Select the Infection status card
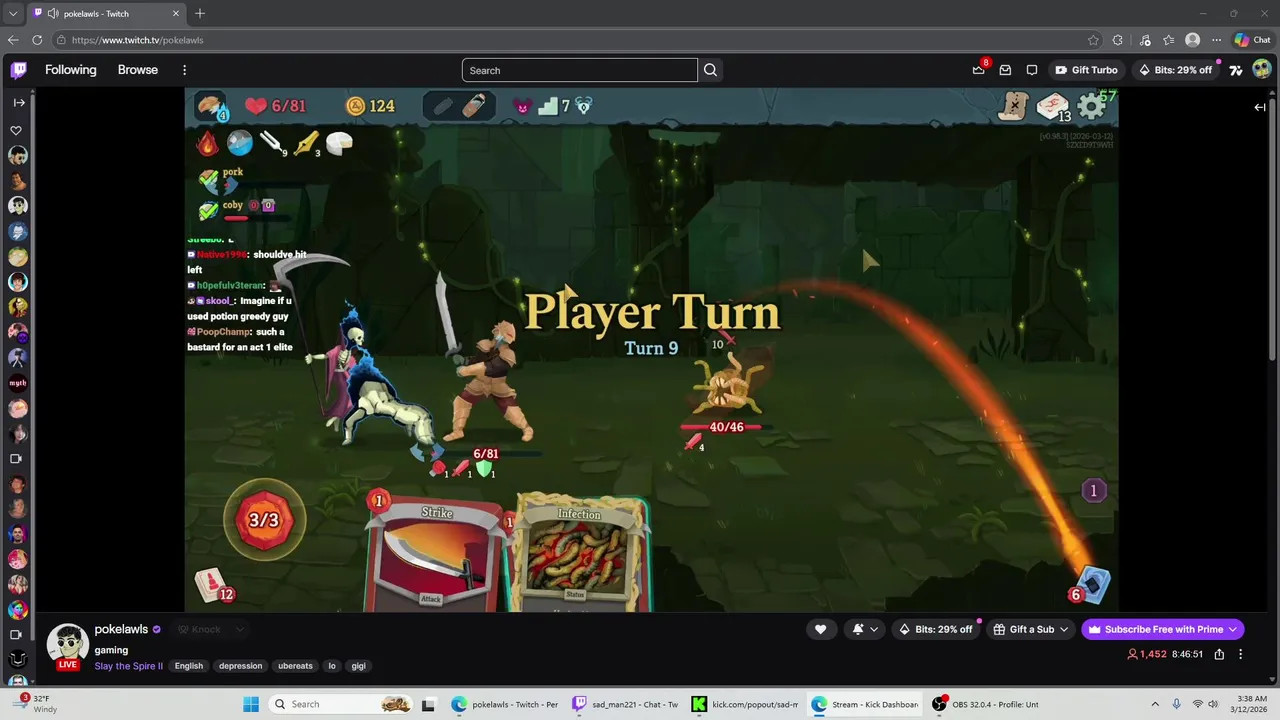Image resolution: width=1280 pixels, height=720 pixels. click(x=580, y=552)
